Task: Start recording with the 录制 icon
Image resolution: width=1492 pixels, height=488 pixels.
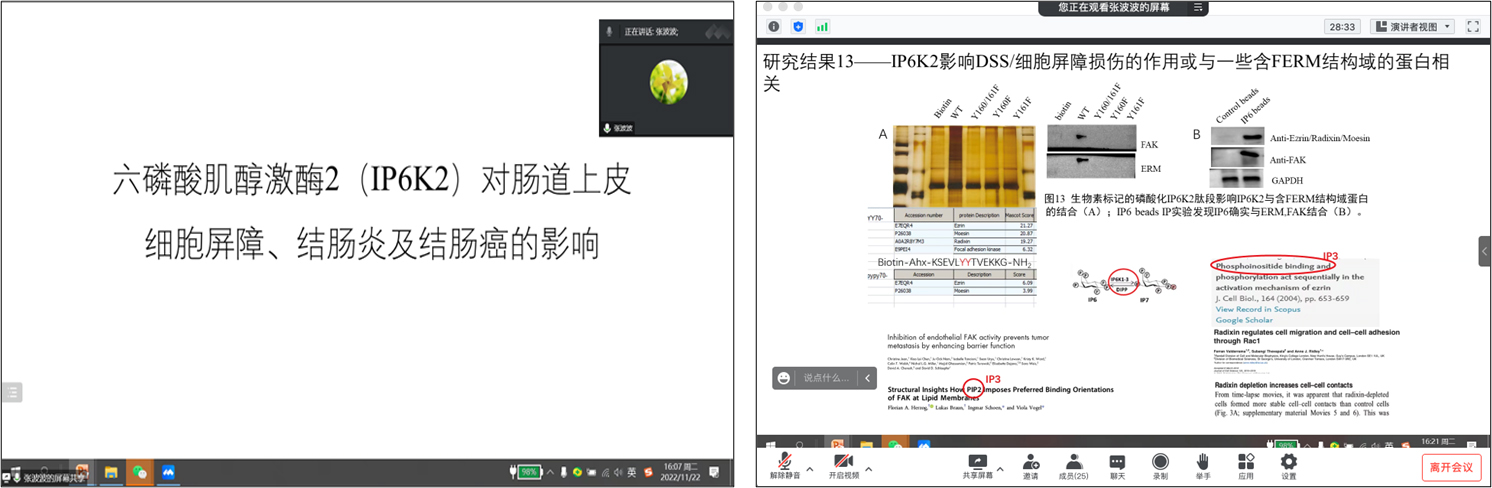Action: tap(1160, 462)
